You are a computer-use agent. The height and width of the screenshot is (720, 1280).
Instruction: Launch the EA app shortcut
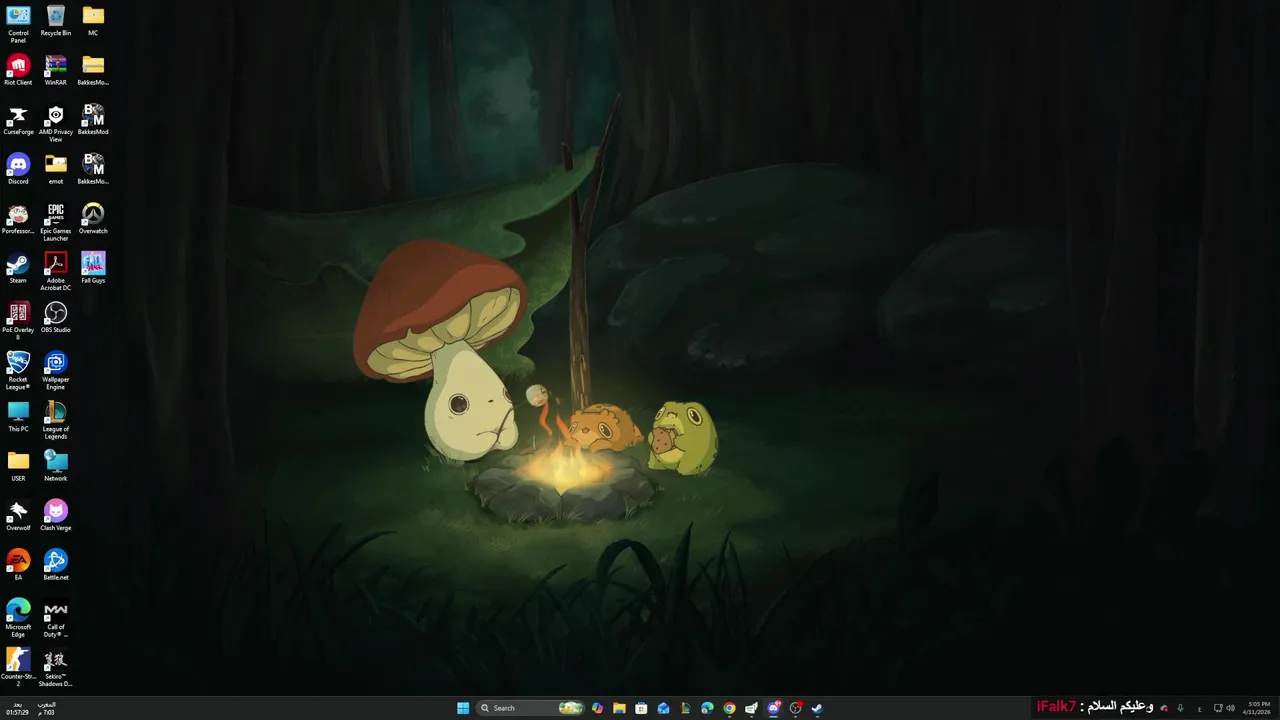point(18,565)
